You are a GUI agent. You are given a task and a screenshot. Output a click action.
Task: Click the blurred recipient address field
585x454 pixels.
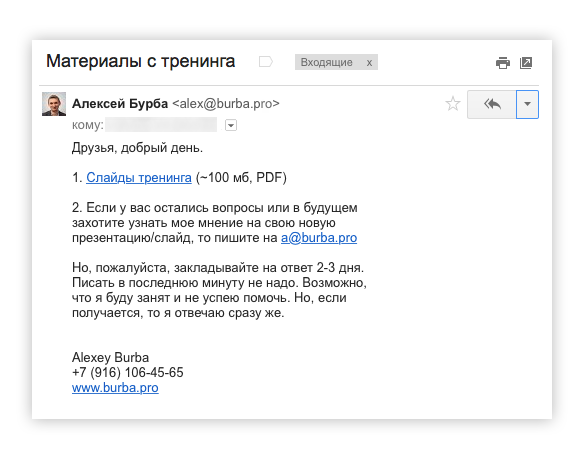[161, 125]
